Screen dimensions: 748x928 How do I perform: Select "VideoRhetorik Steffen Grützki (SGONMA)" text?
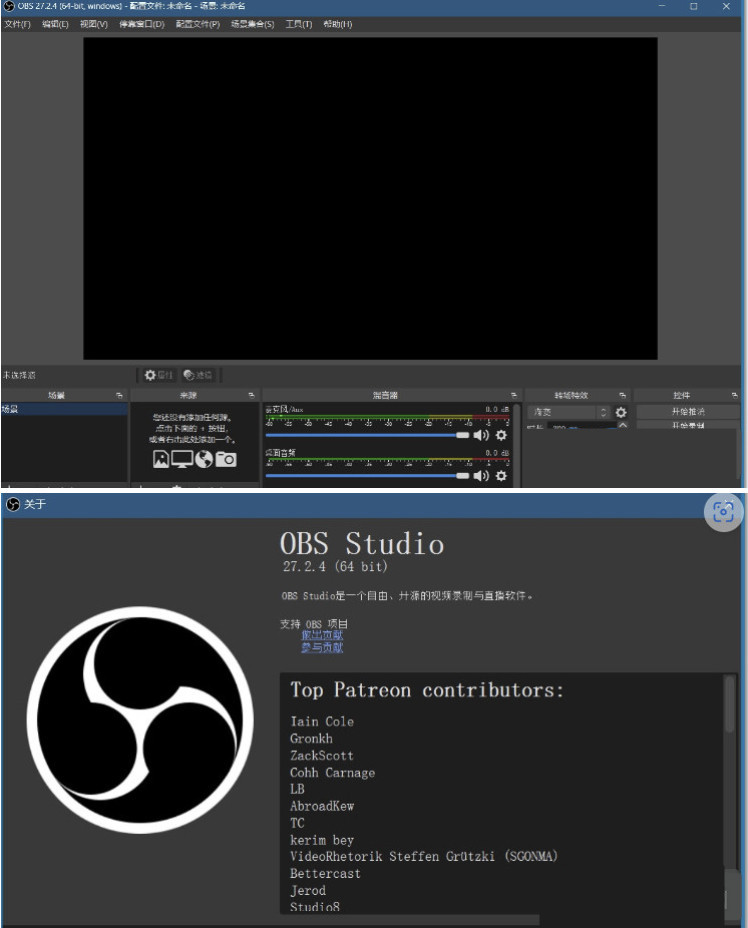424,856
